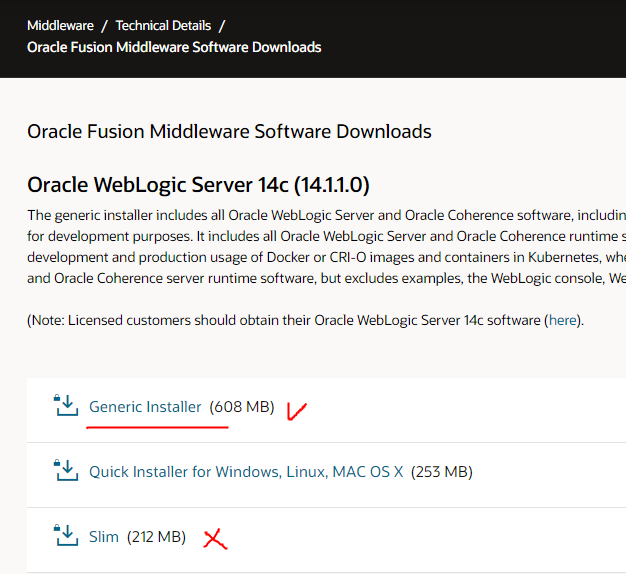The height and width of the screenshot is (574, 626).
Task: Click the download icon beside Quick Installer
Action: point(65,471)
